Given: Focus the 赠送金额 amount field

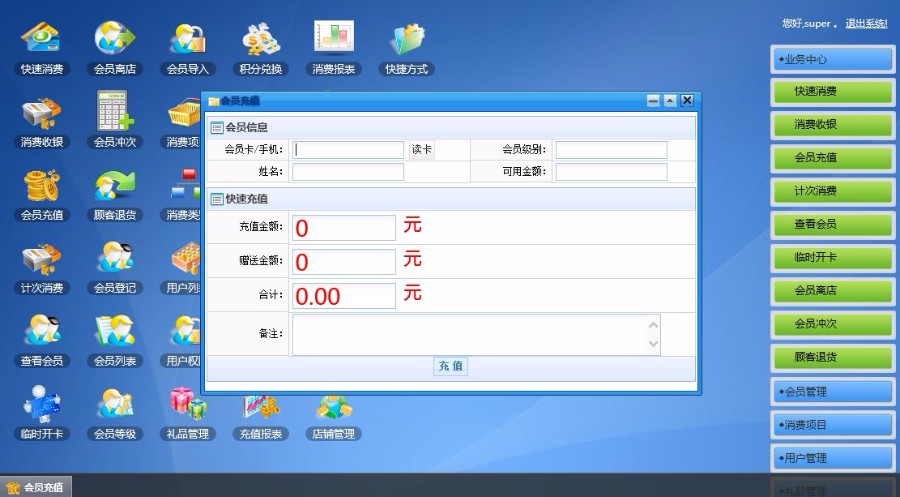Looking at the screenshot, I should [344, 262].
